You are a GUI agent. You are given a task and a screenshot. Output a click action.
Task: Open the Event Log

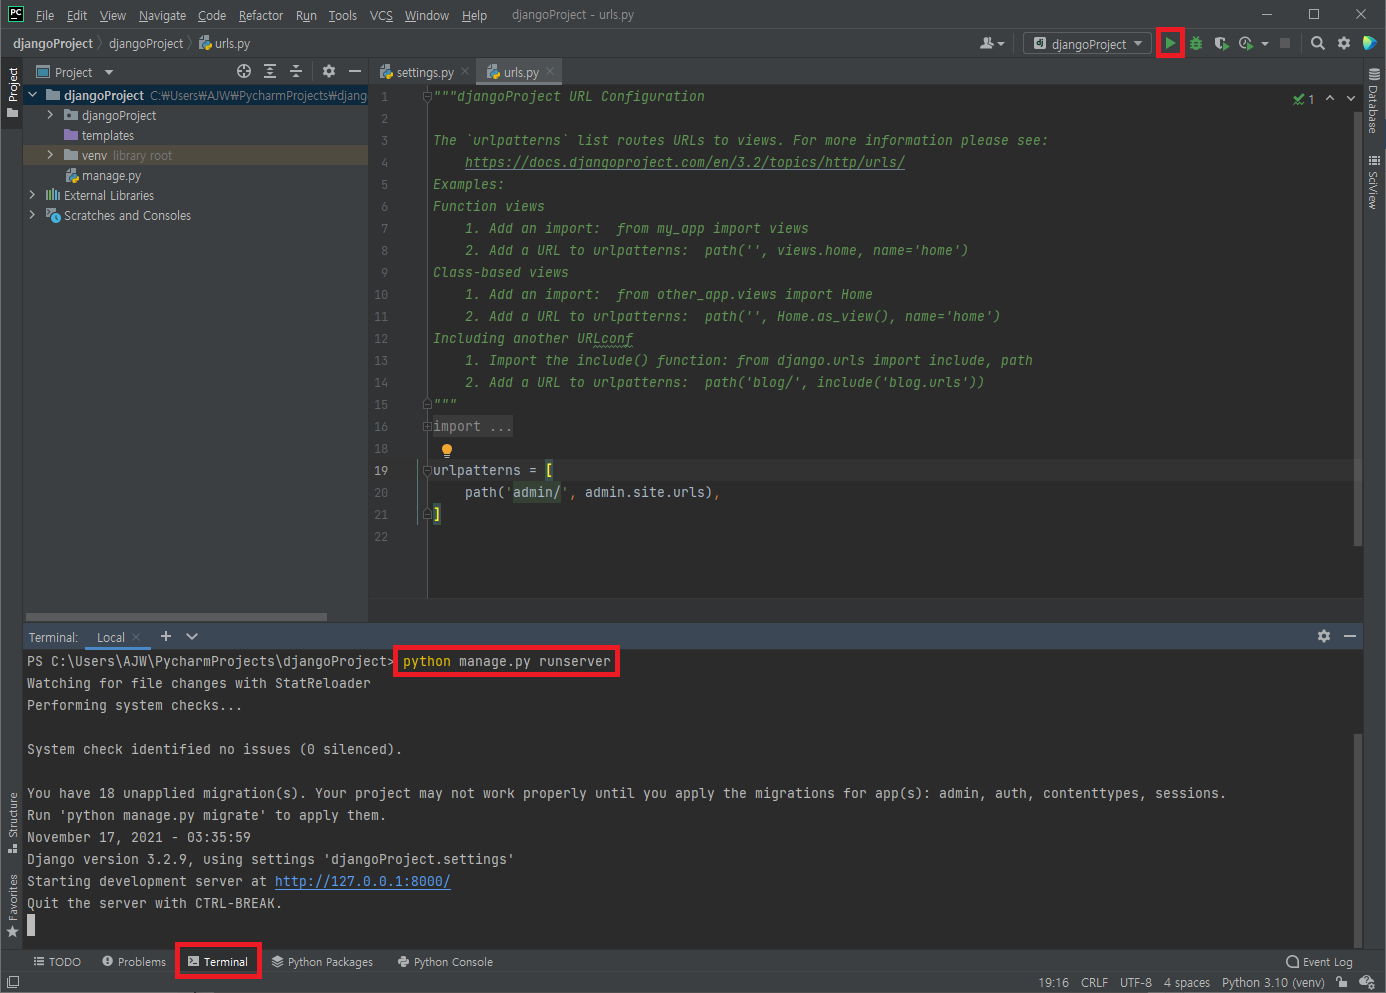(1319, 962)
